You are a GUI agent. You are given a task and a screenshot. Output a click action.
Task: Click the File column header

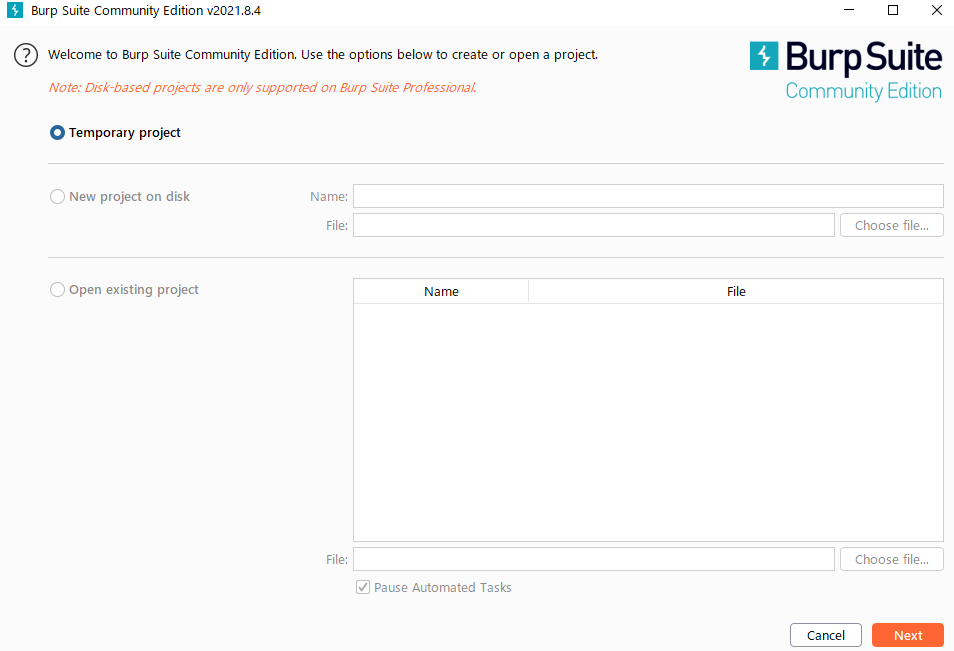[x=736, y=291]
